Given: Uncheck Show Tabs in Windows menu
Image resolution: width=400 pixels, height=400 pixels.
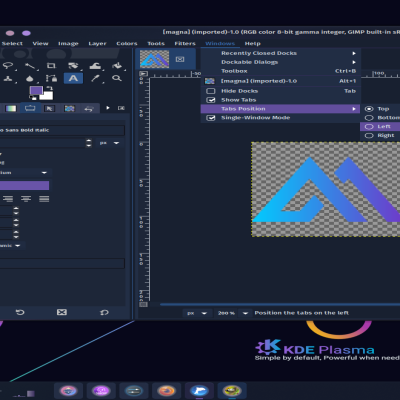Looking at the screenshot, I should 211,100.
